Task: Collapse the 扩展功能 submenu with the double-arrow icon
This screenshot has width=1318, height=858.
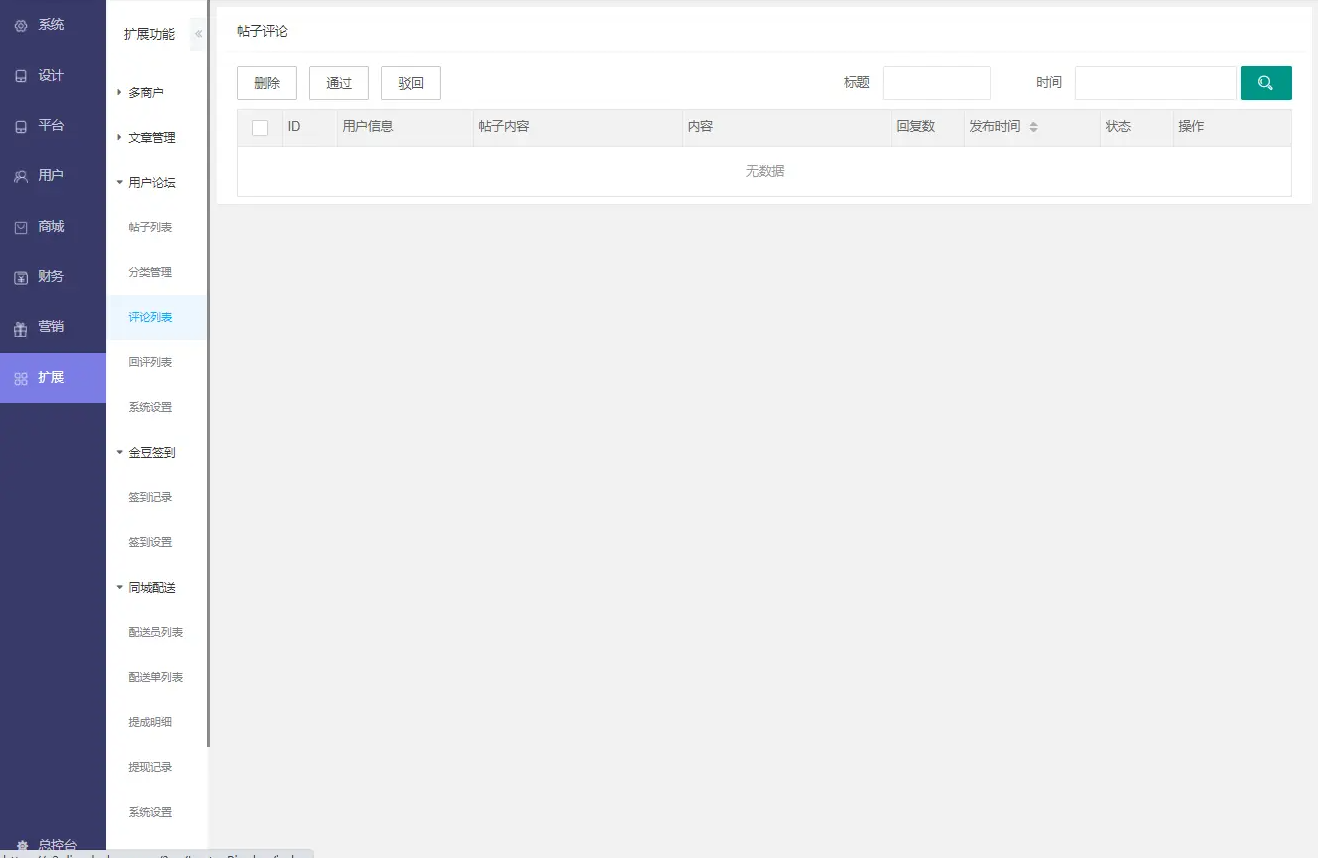Action: pos(198,34)
